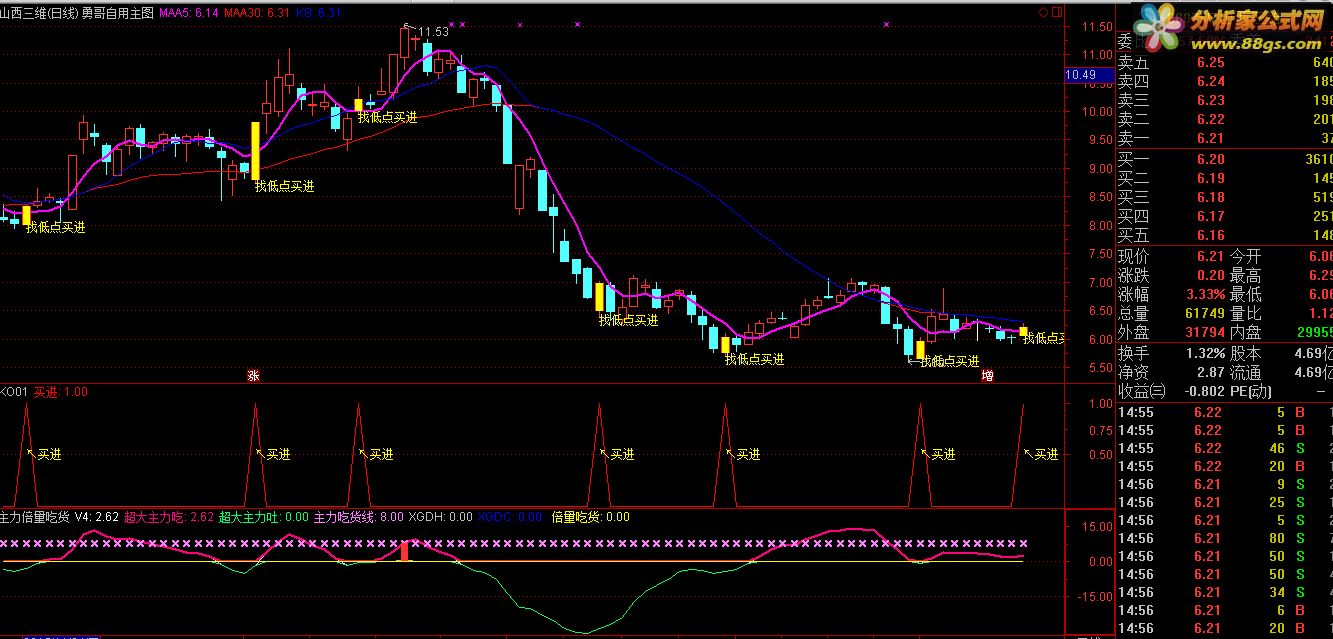Click the 委 label atop the order book
Screen dimensions: 1333x639
pos(1125,42)
